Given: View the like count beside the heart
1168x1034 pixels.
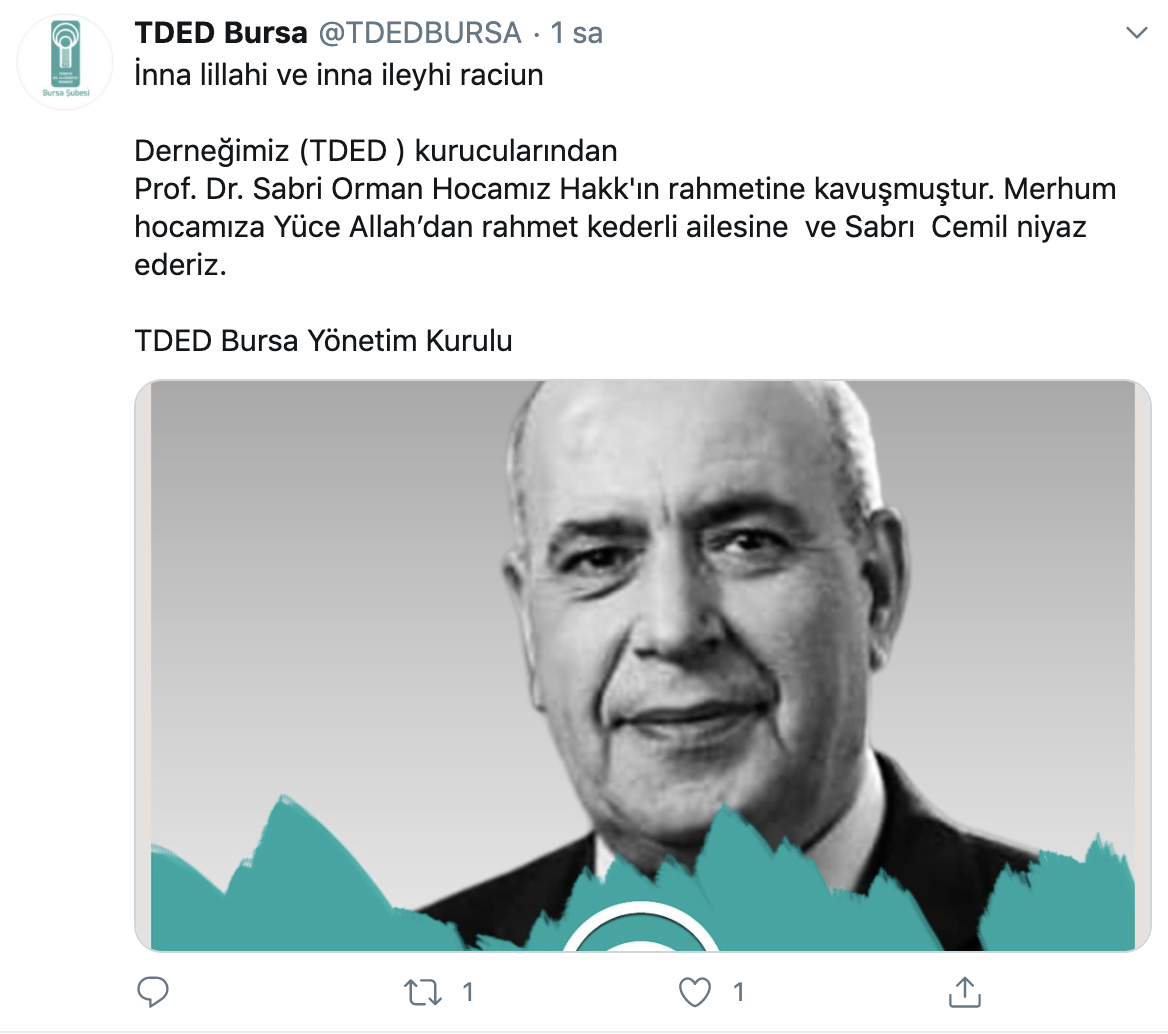Looking at the screenshot, I should click(737, 992).
